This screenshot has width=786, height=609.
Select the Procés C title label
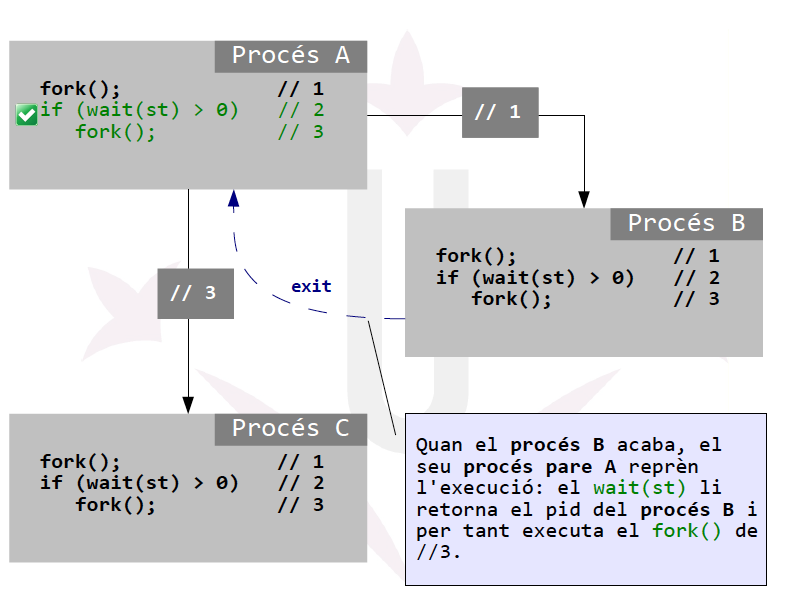click(290, 429)
